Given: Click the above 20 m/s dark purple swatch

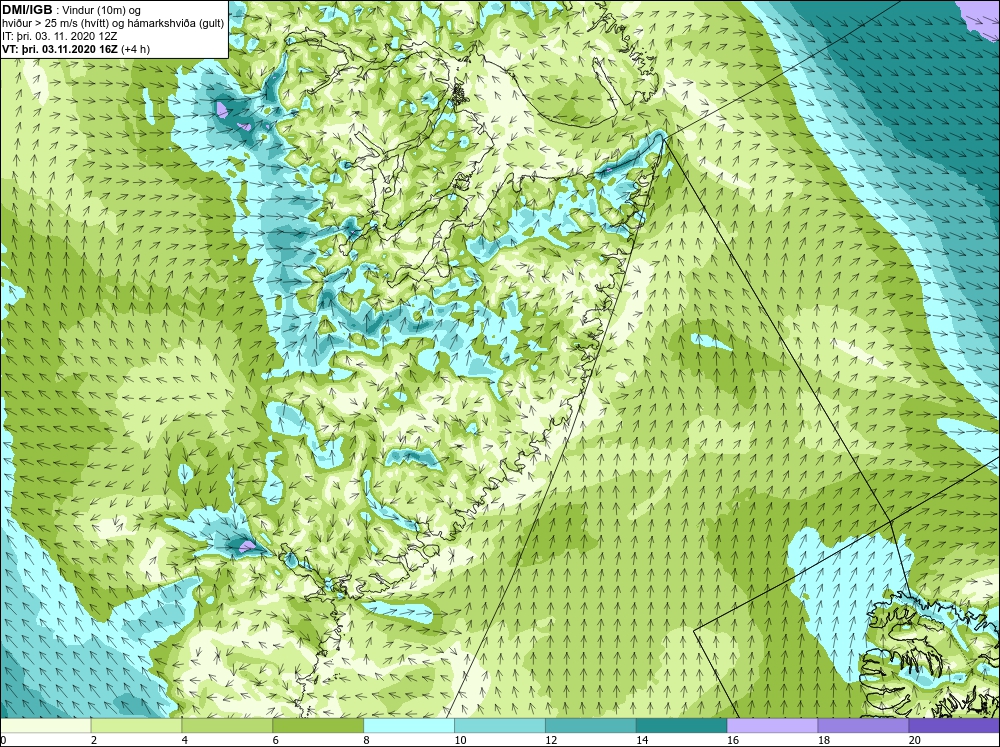Looking at the screenshot, I should (x=954, y=726).
